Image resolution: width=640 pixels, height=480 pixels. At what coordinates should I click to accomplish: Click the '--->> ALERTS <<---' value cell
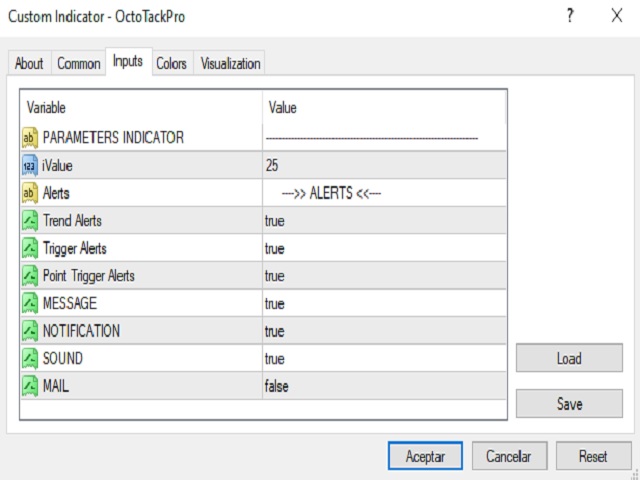tap(384, 193)
